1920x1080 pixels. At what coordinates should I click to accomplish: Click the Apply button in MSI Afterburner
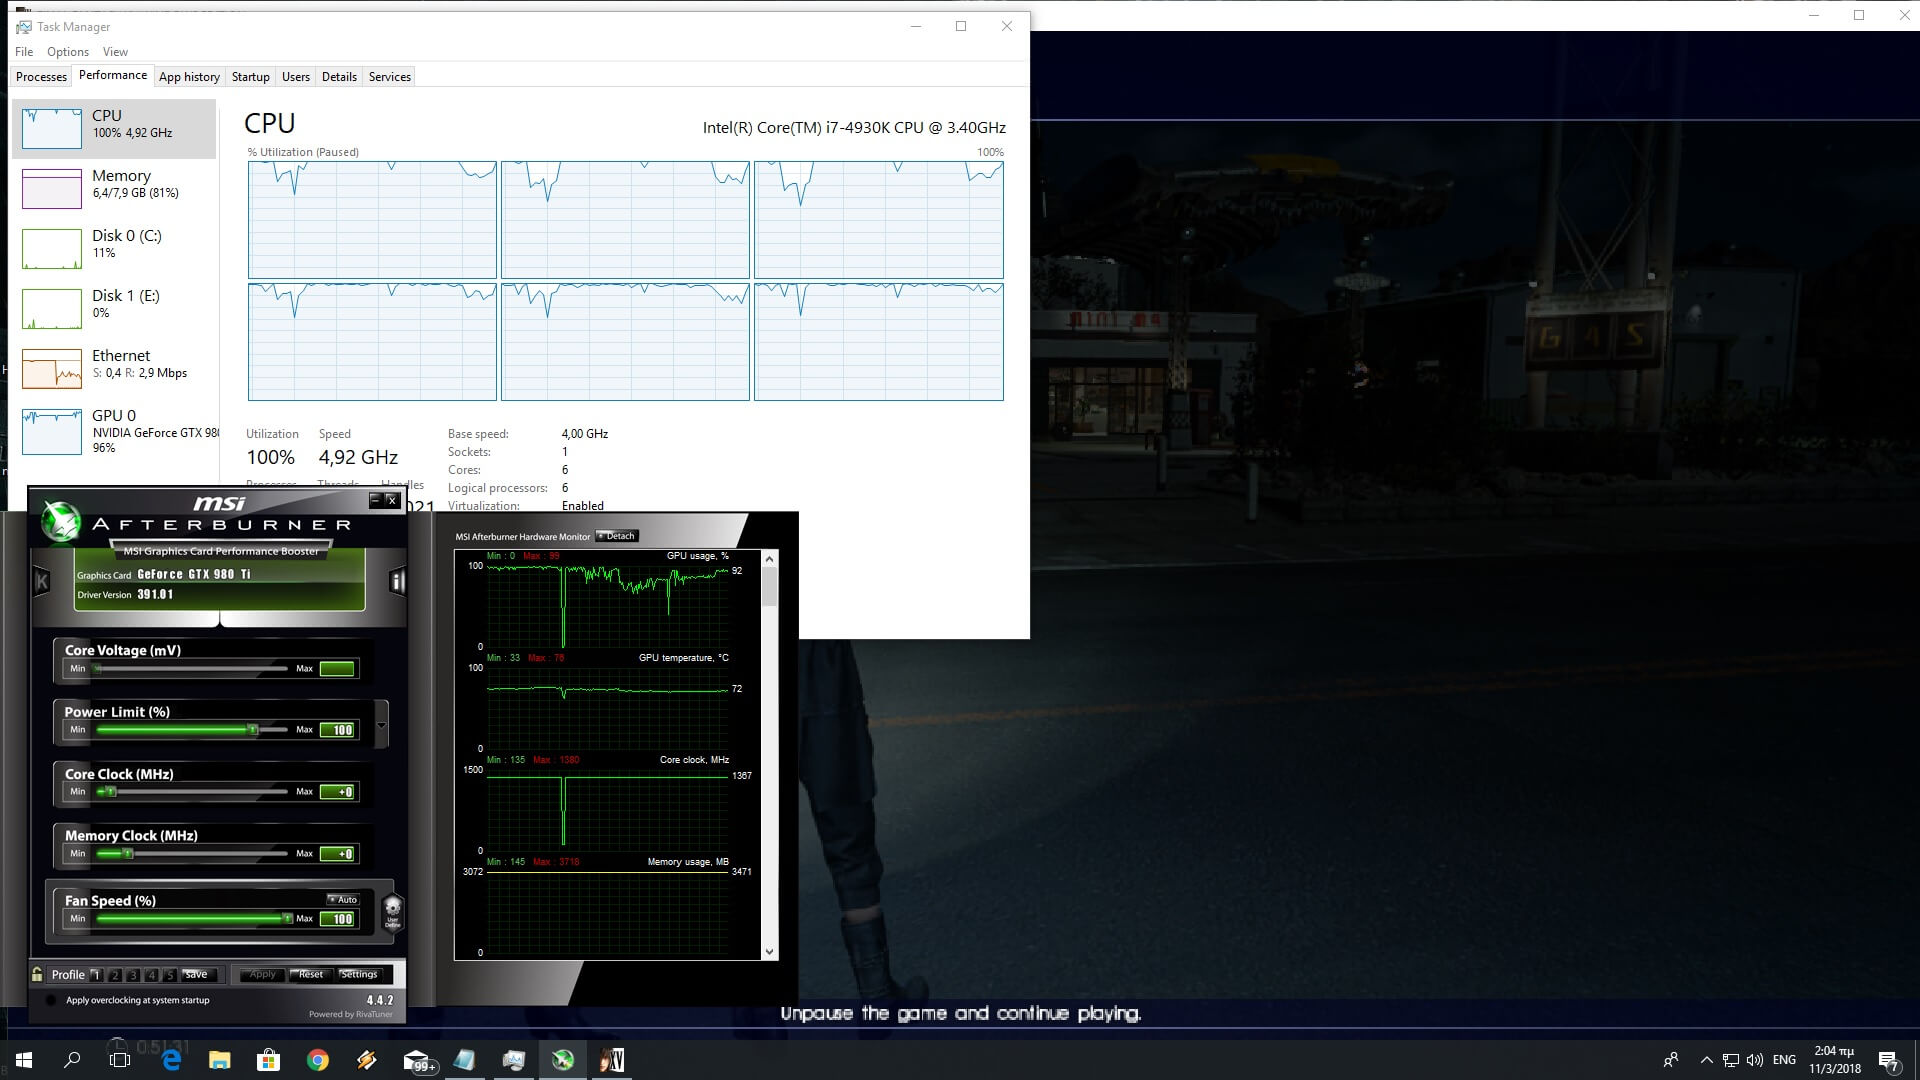click(x=261, y=975)
